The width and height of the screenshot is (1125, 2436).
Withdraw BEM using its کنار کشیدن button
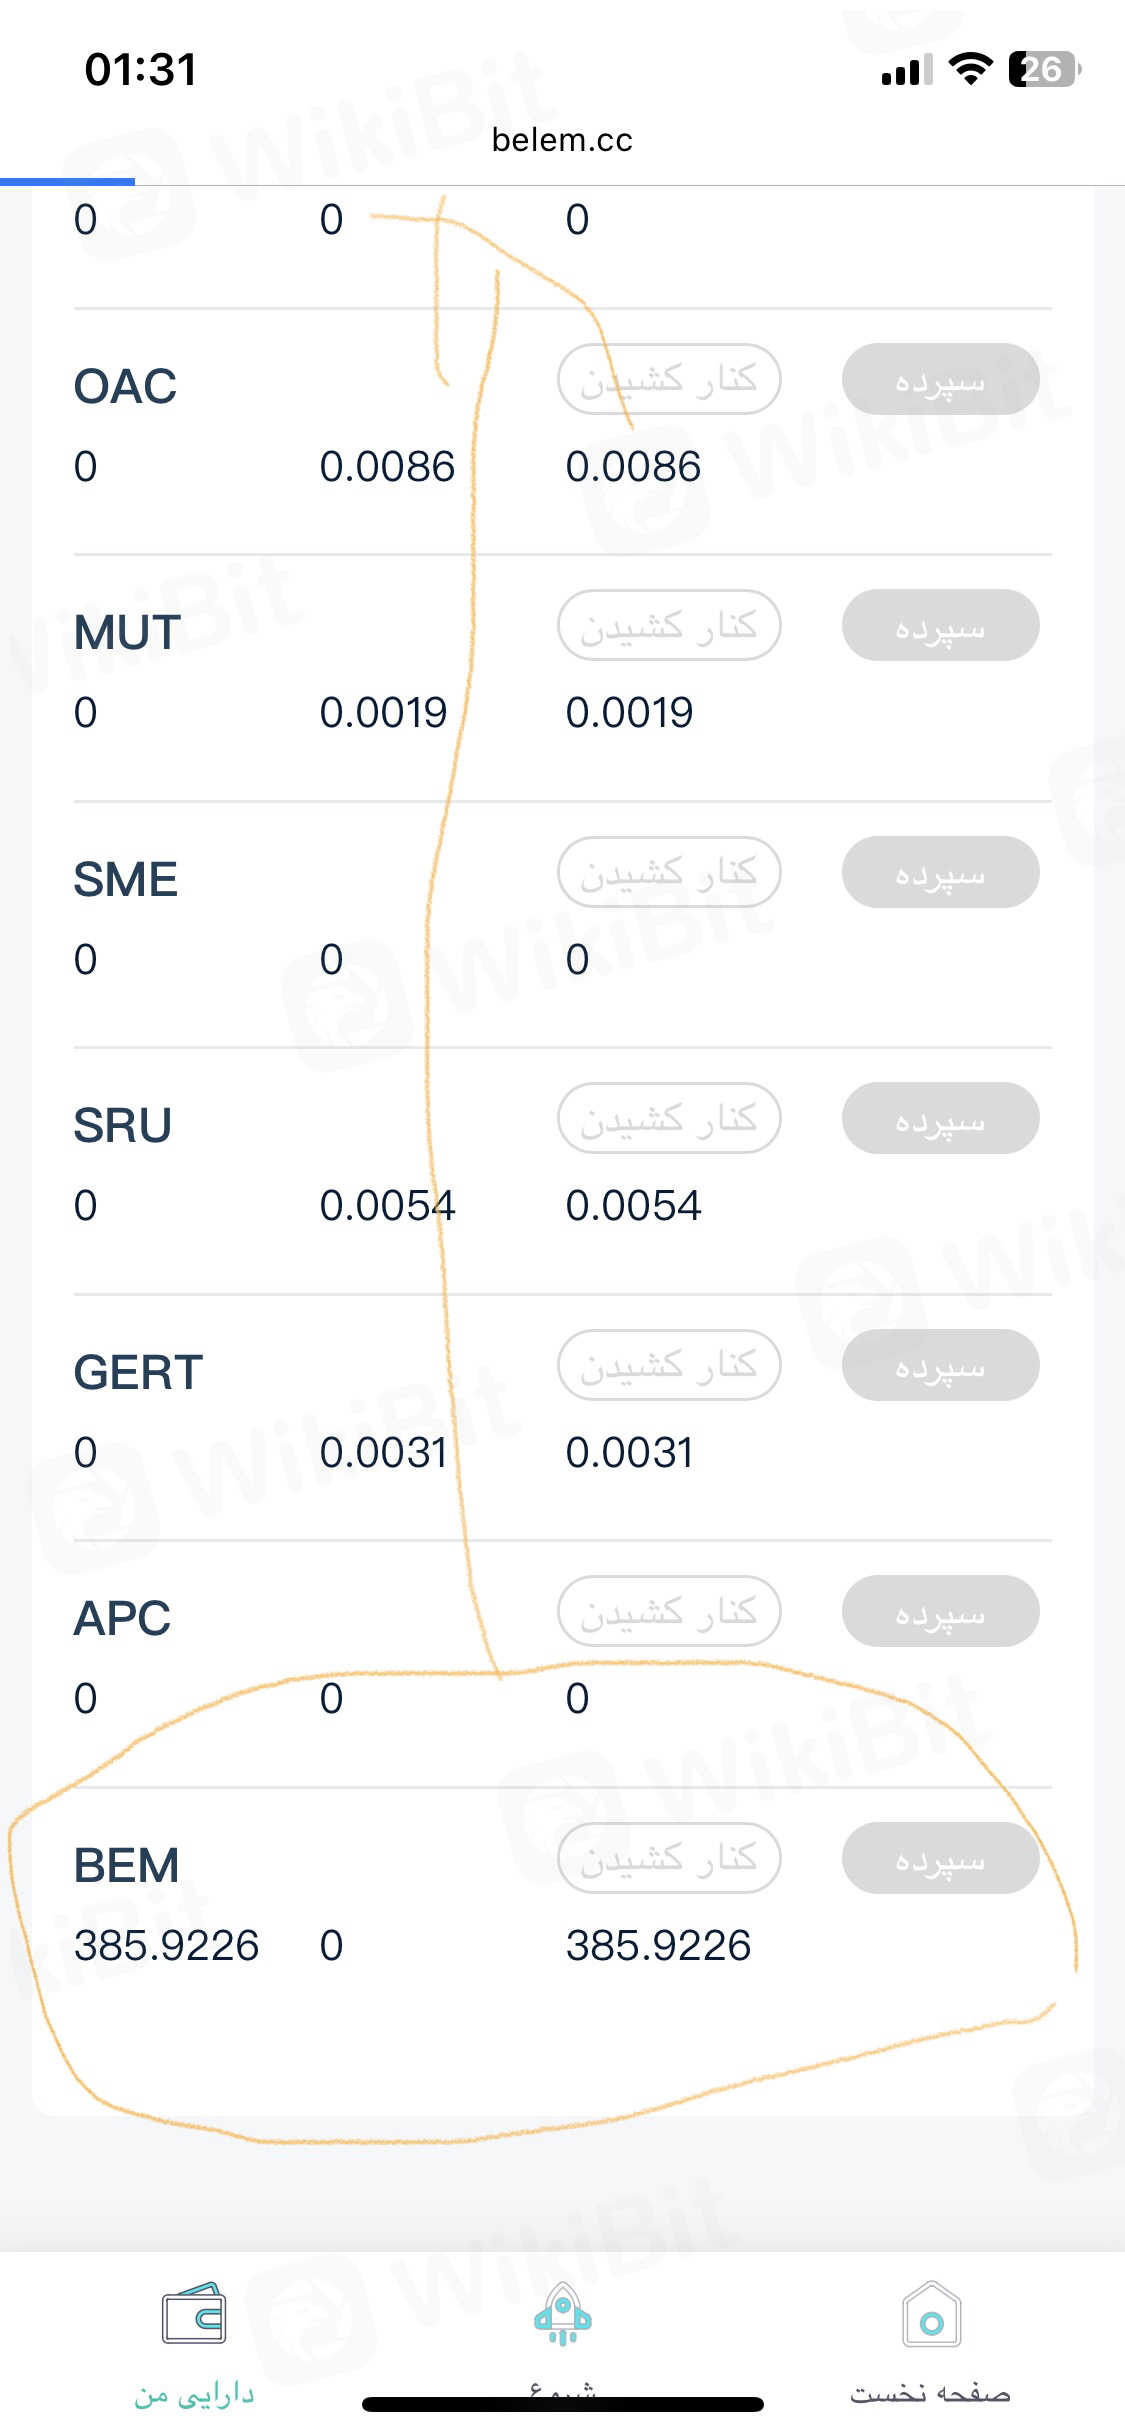tap(669, 1858)
